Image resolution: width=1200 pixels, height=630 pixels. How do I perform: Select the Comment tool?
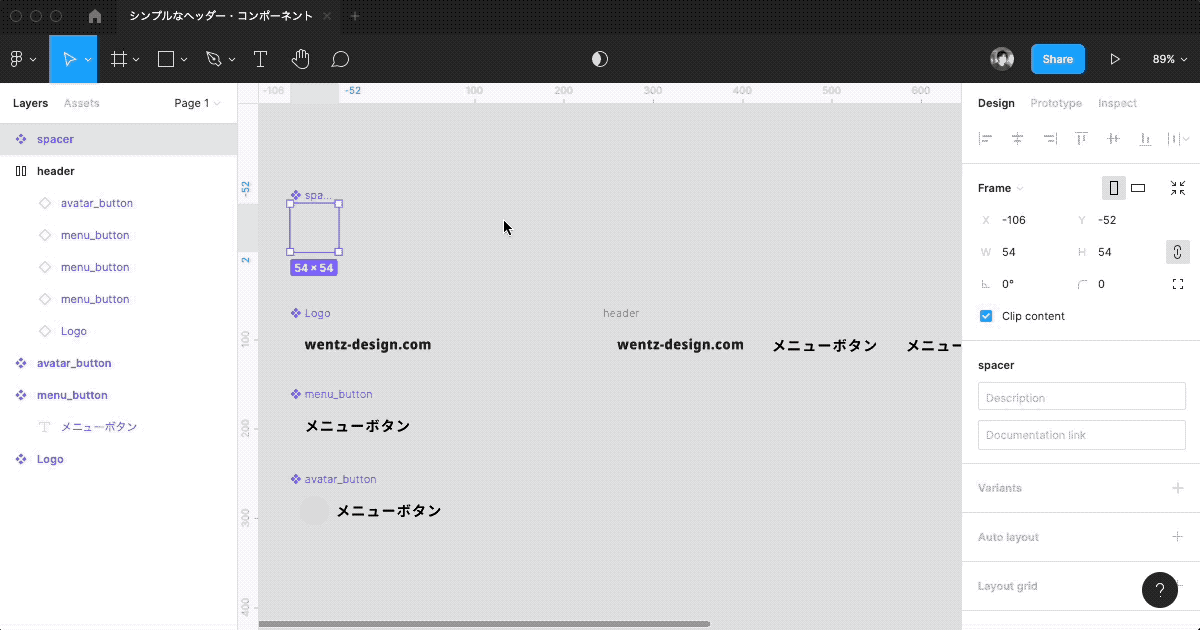[340, 60]
